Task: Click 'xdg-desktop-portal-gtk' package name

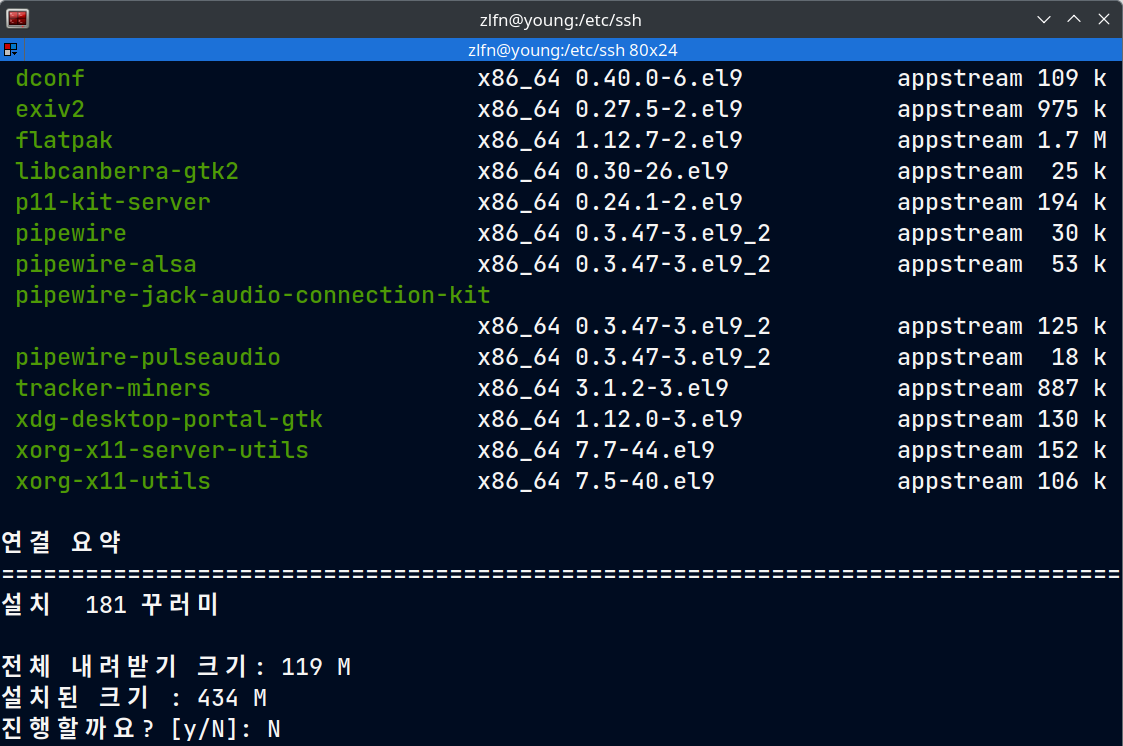Action: (168, 419)
